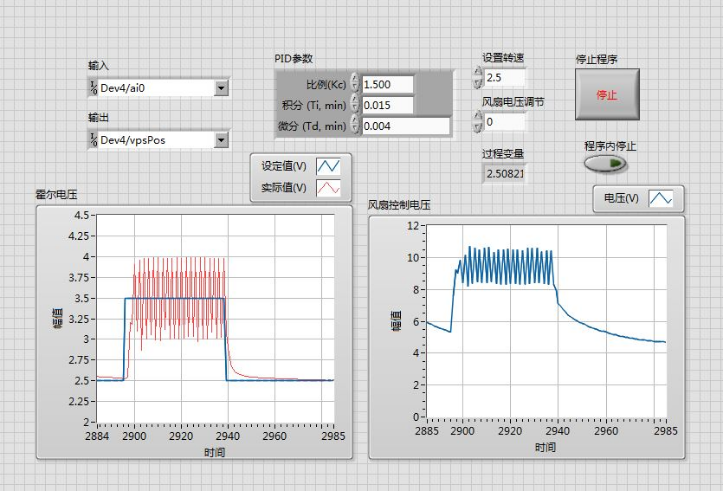Click the 积分 (Ti, min) stepper arrows
Image resolution: width=723 pixels, height=491 pixels.
click(355, 105)
